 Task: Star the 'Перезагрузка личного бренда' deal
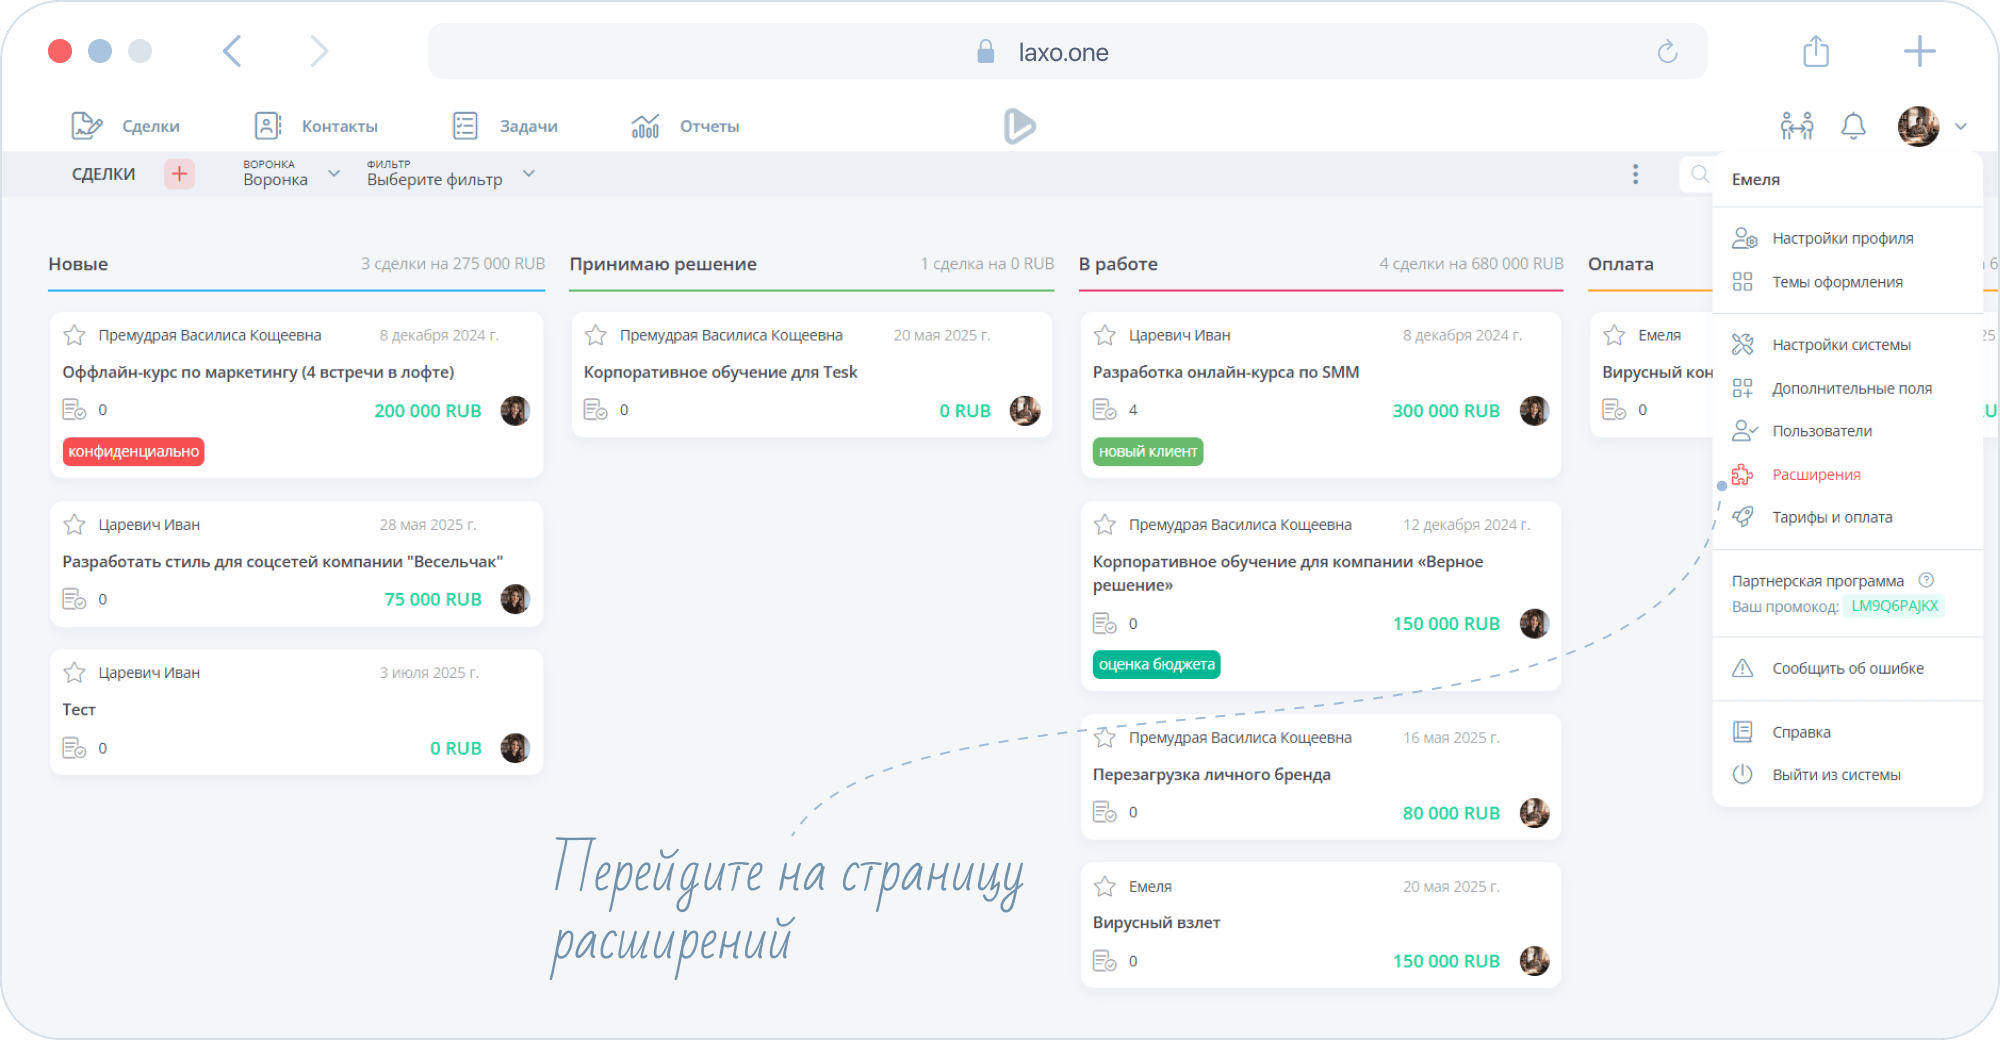(x=1104, y=738)
